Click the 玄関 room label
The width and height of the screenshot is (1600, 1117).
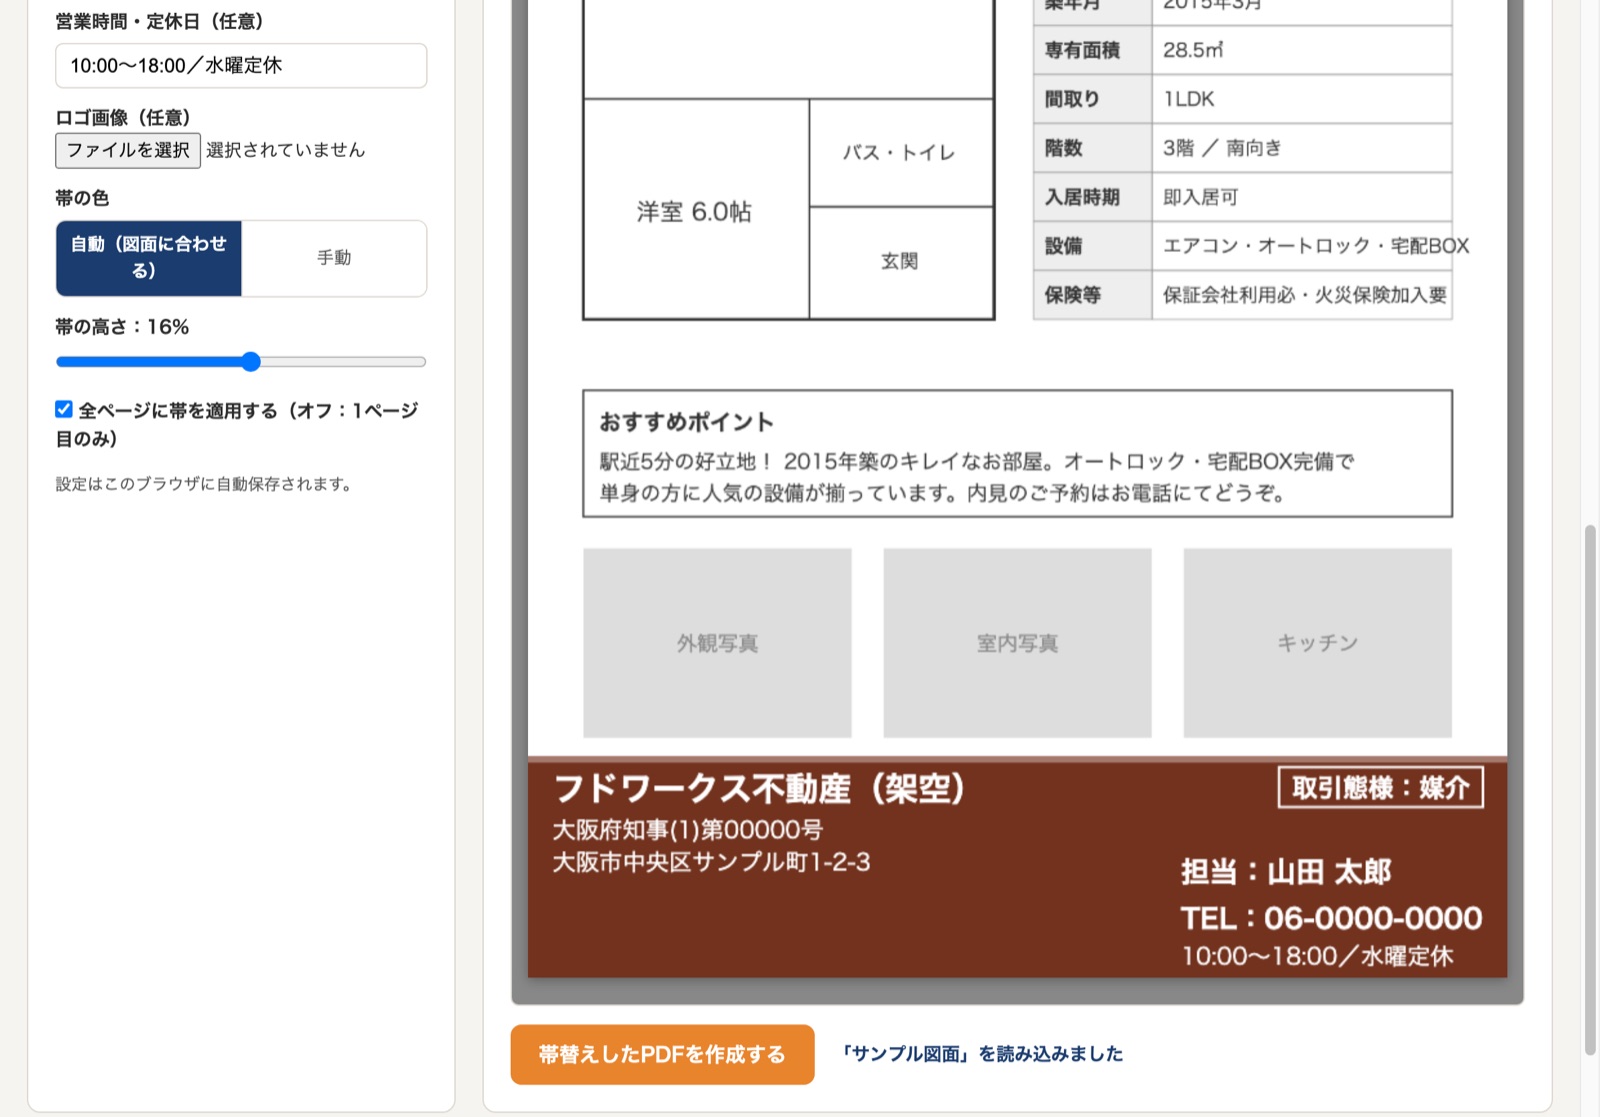[899, 261]
